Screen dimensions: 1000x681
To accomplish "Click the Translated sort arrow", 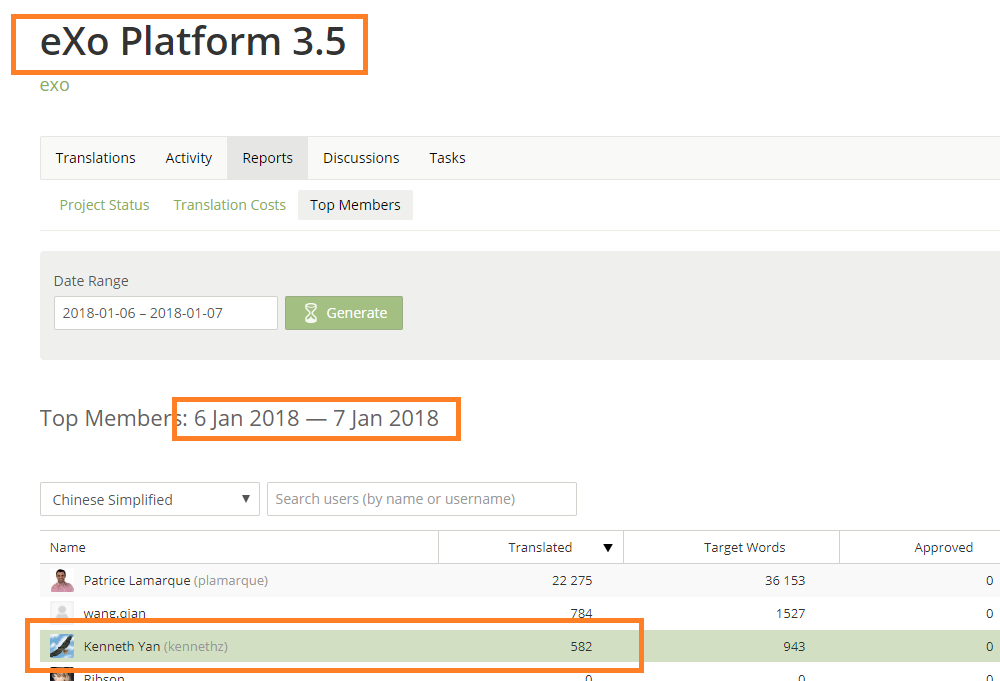I will [x=608, y=548].
